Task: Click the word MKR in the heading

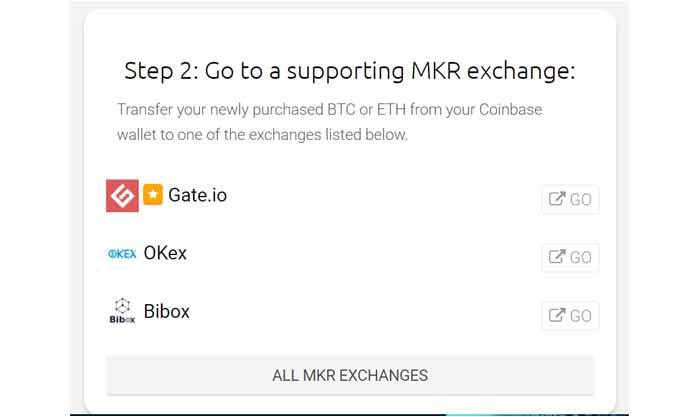Action: (436, 71)
